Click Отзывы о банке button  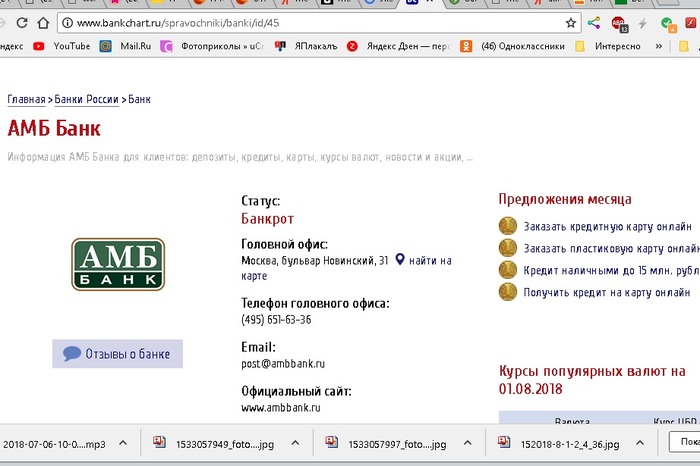click(x=117, y=354)
